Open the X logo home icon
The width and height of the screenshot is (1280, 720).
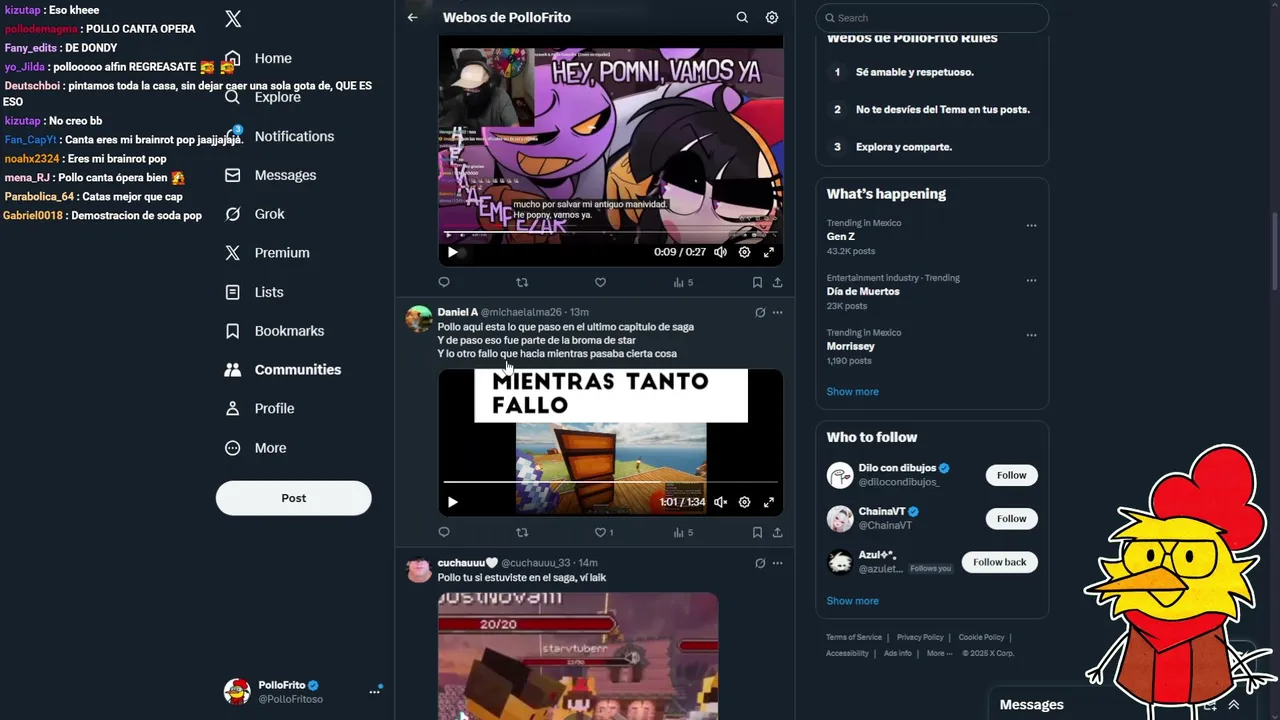[x=233, y=19]
